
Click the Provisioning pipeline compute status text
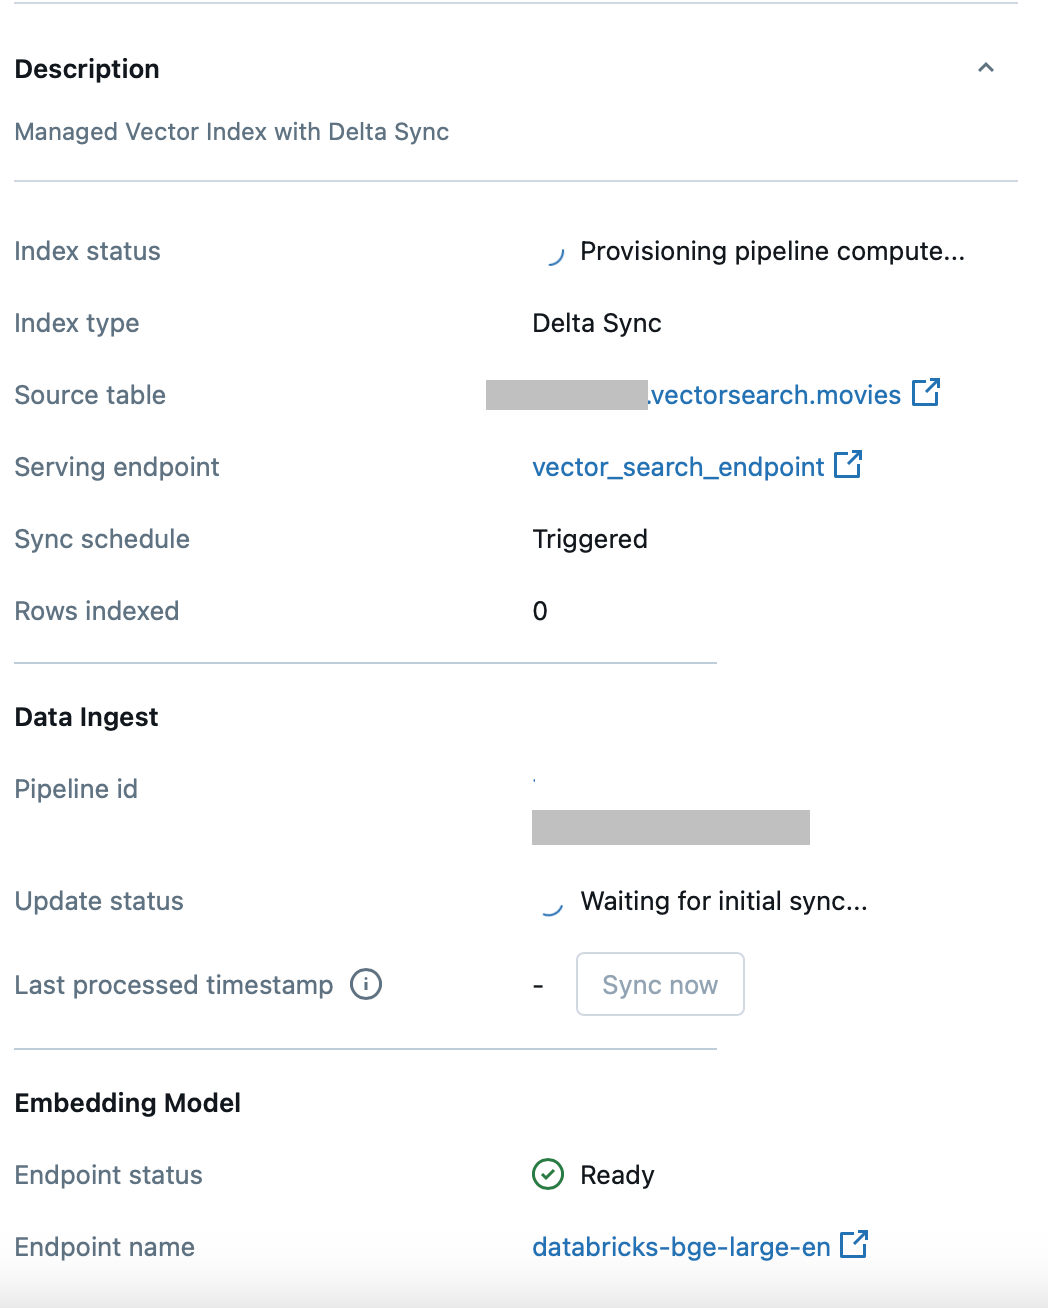click(772, 251)
